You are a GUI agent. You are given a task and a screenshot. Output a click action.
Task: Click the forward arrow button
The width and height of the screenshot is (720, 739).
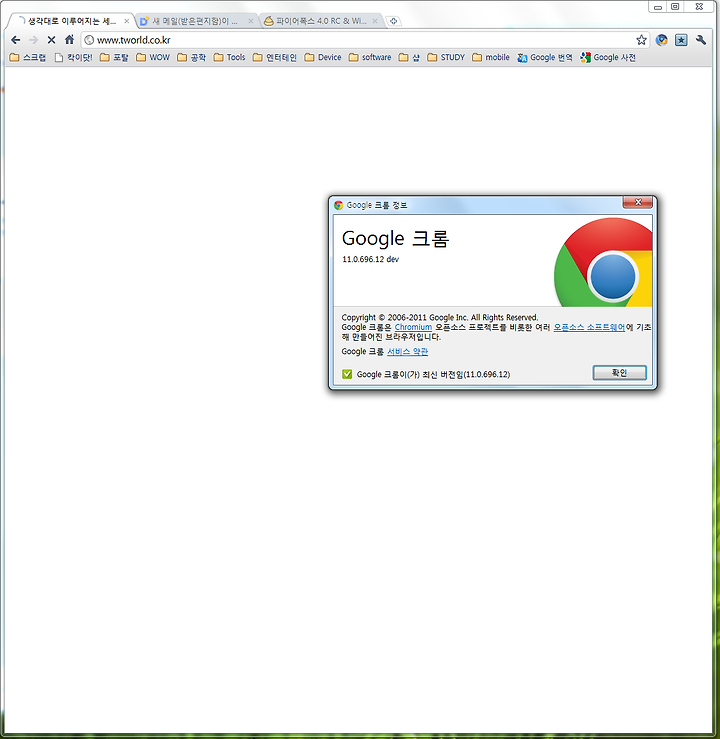(x=33, y=40)
